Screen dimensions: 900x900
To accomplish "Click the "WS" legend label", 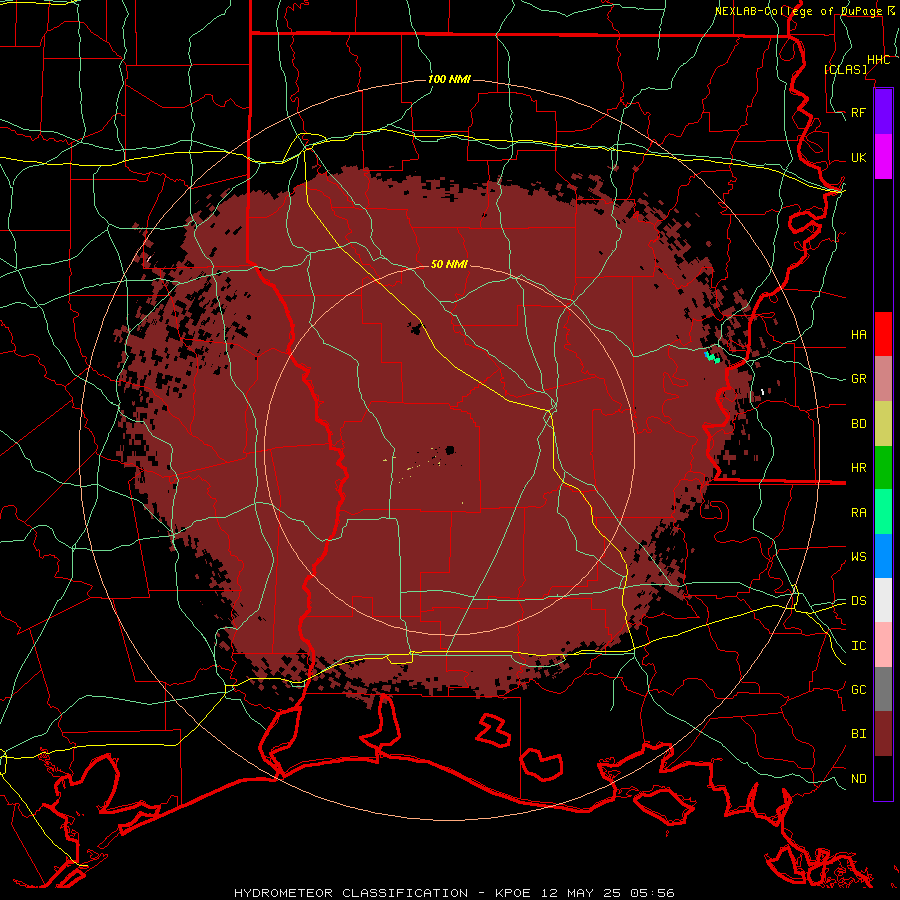I will [x=858, y=556].
